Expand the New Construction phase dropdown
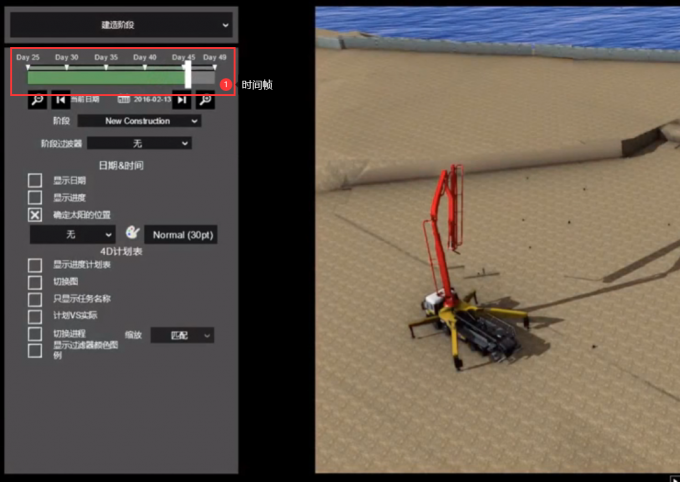Screen dimensions: 680x482 click(139, 121)
